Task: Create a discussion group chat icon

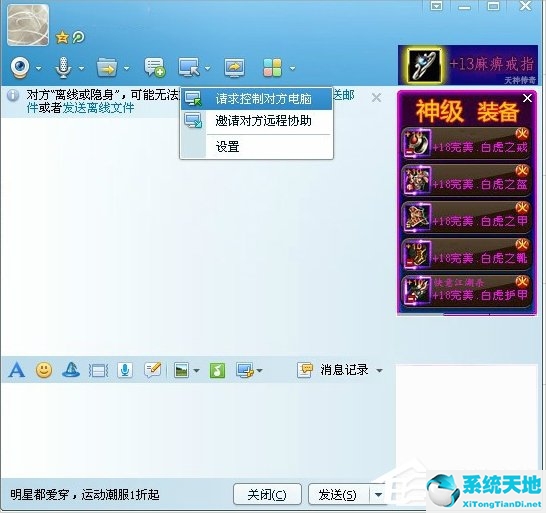Action: coord(155,67)
